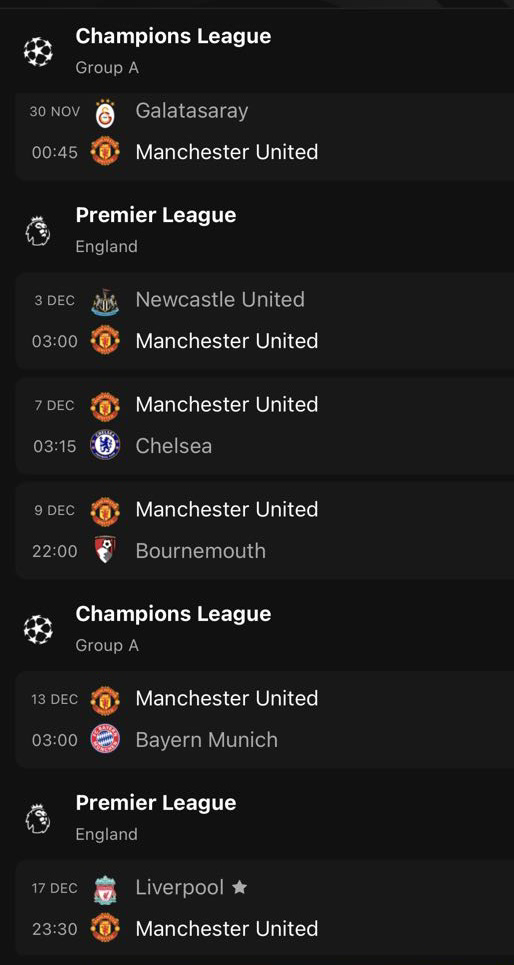Click the first Premier League lion logo

38,231
